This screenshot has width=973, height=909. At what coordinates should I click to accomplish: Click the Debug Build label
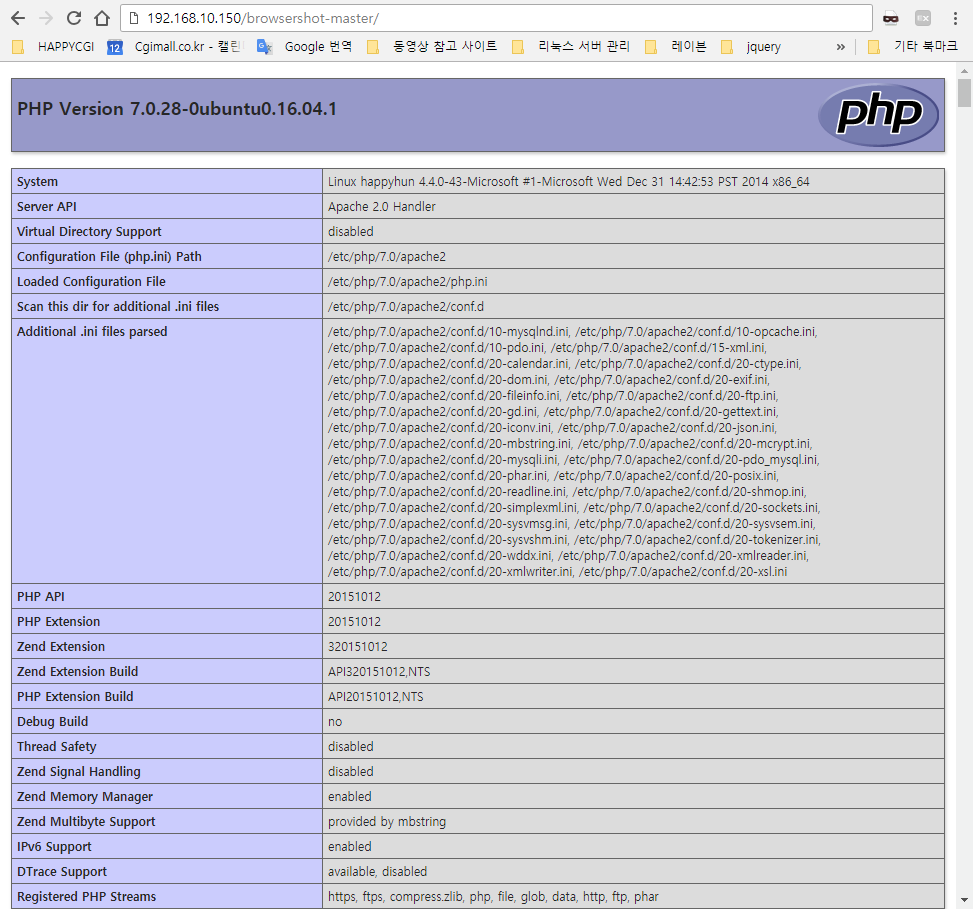(x=53, y=722)
